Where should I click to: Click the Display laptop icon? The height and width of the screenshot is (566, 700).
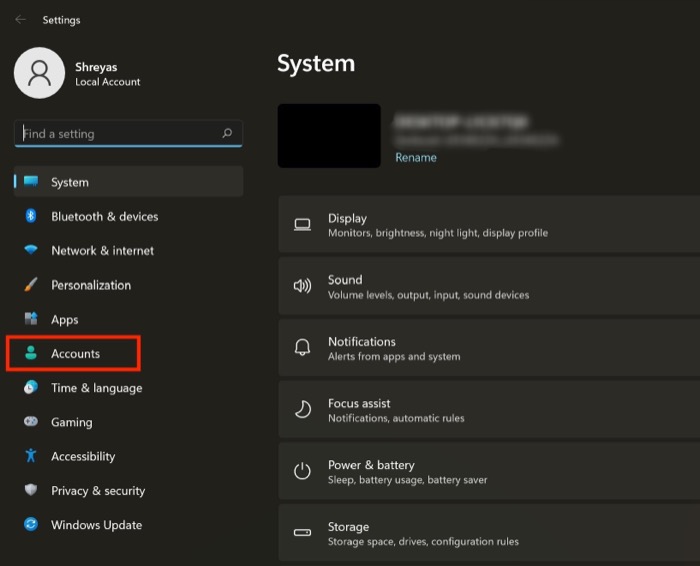302,225
